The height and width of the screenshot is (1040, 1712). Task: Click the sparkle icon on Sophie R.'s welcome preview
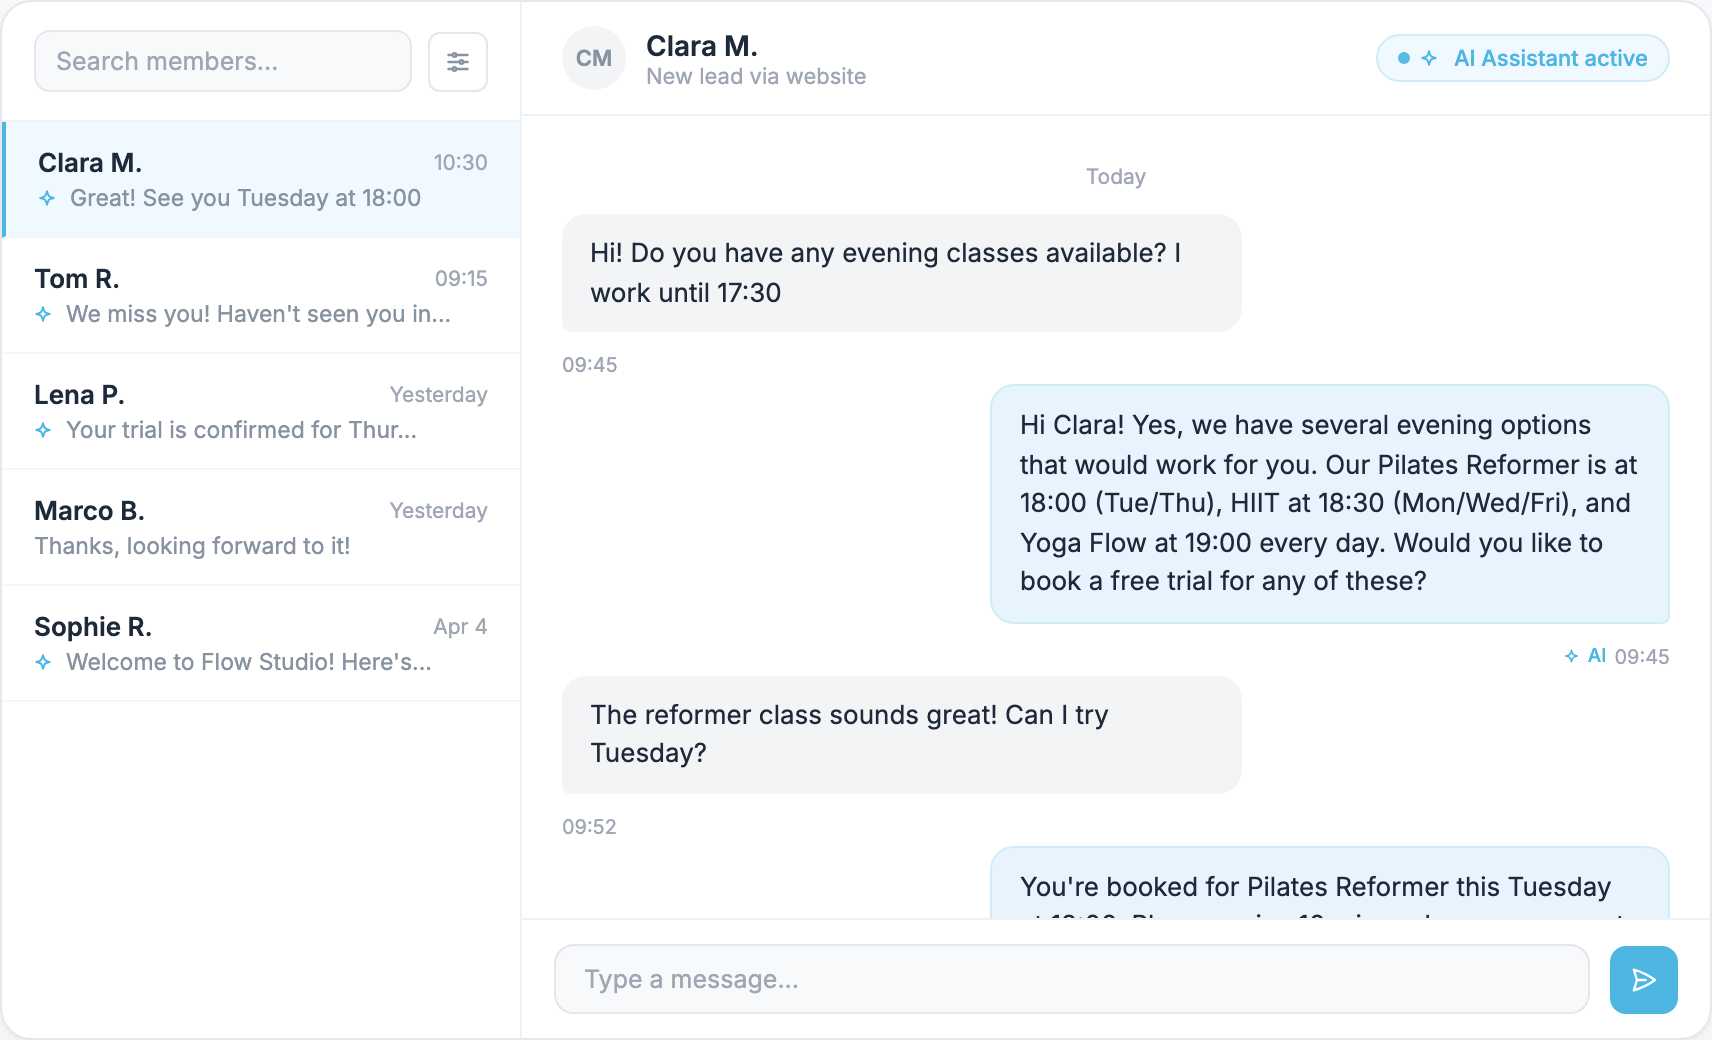coord(44,662)
